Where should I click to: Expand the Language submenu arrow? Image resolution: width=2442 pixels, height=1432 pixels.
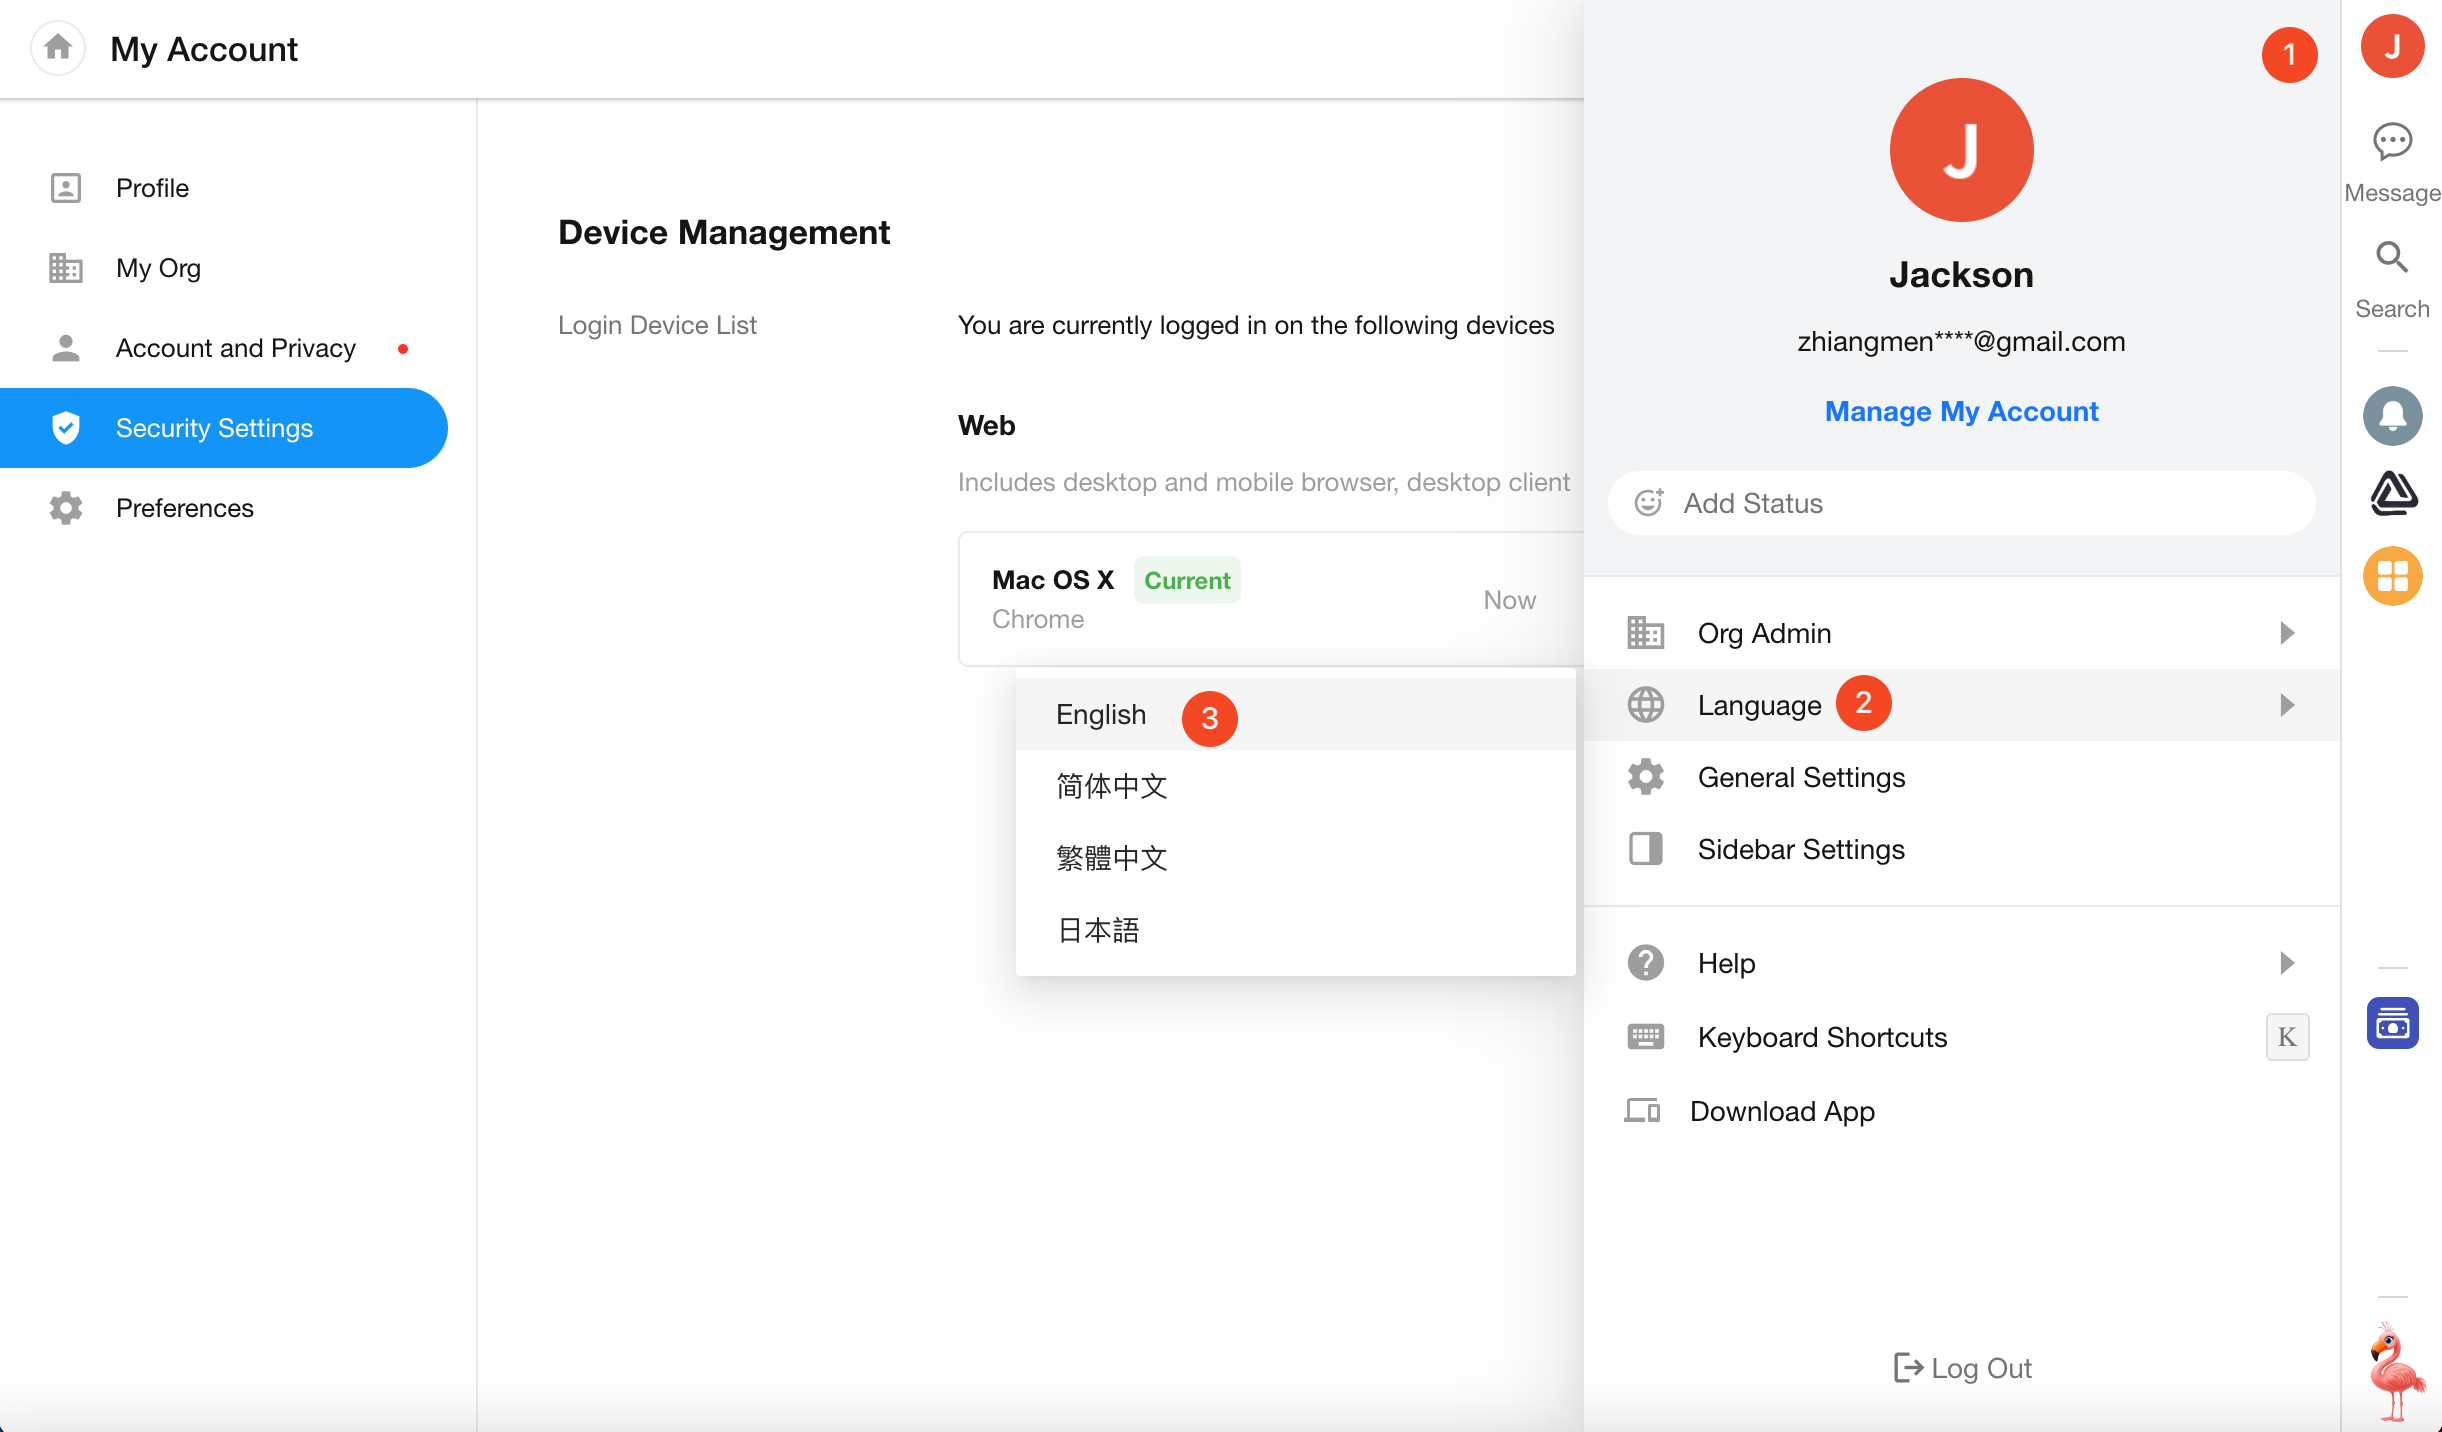[2286, 705]
